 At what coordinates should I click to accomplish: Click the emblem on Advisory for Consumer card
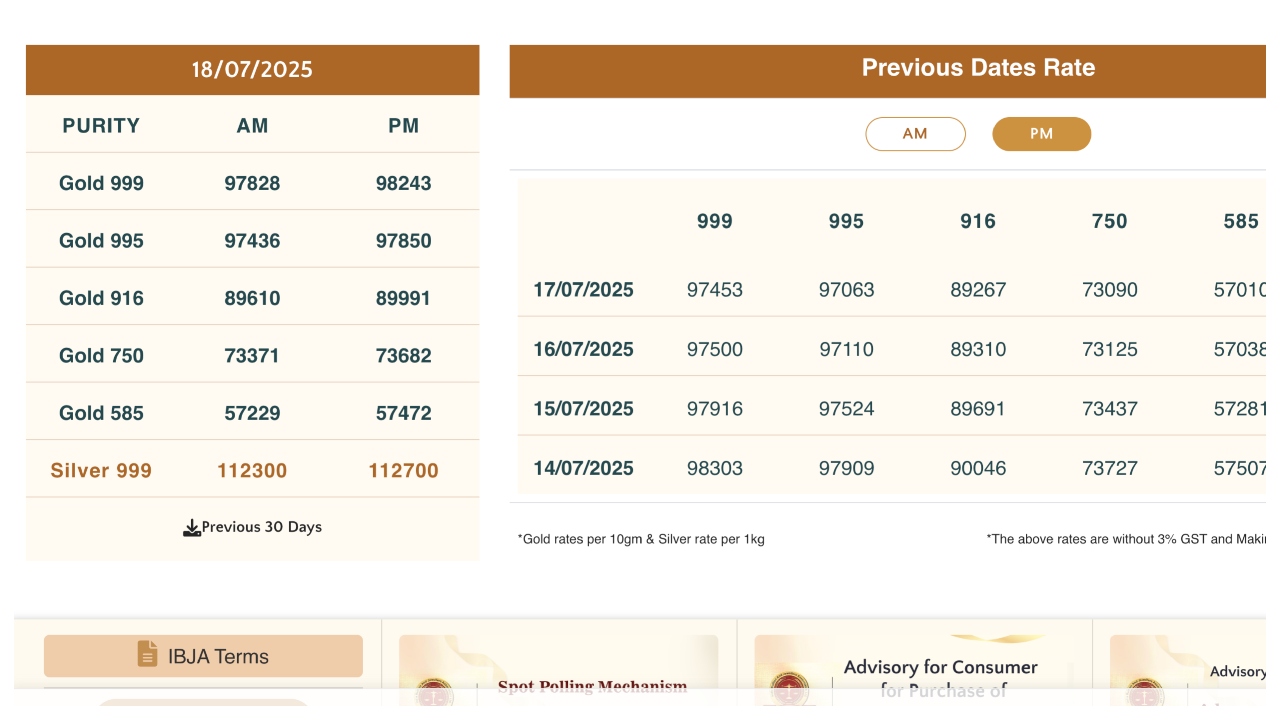(790, 688)
